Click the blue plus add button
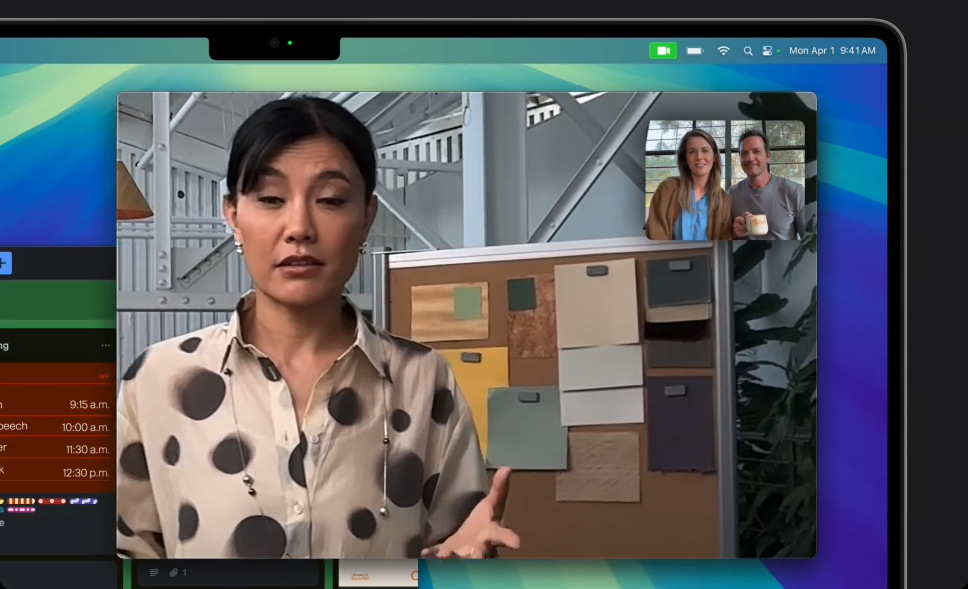This screenshot has width=968, height=589. coord(4,263)
